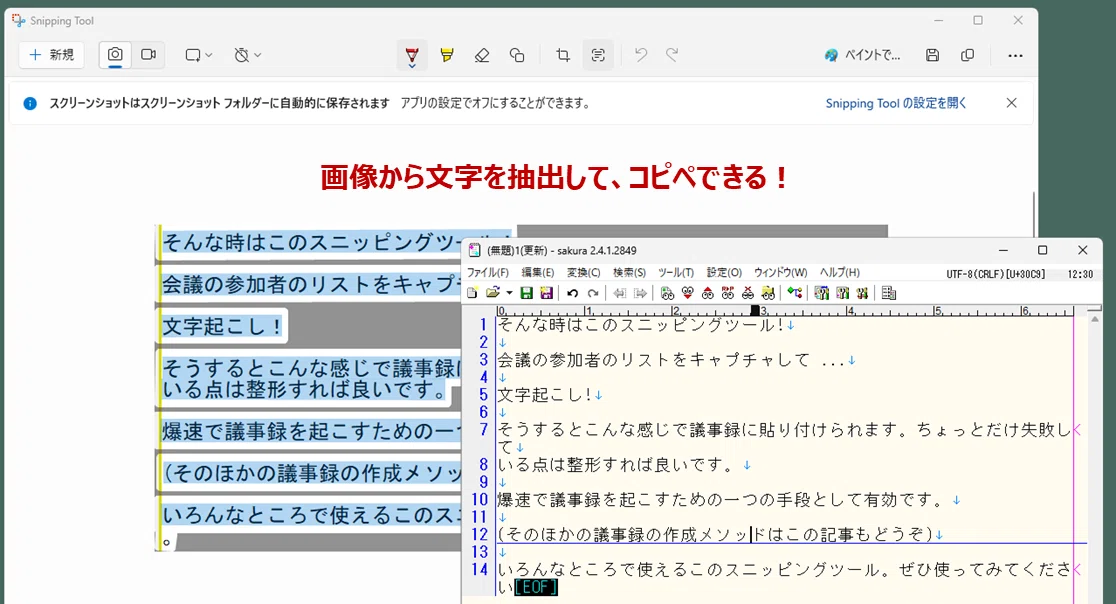Open the snip in Paint (ペイントで...)

click(x=863, y=55)
